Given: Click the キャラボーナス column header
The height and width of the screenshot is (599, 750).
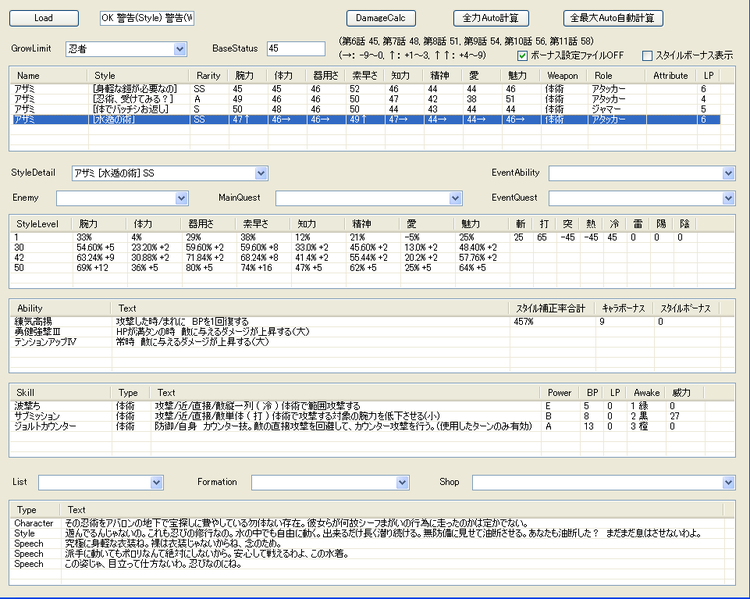Looking at the screenshot, I should pyautogui.click(x=625, y=309).
